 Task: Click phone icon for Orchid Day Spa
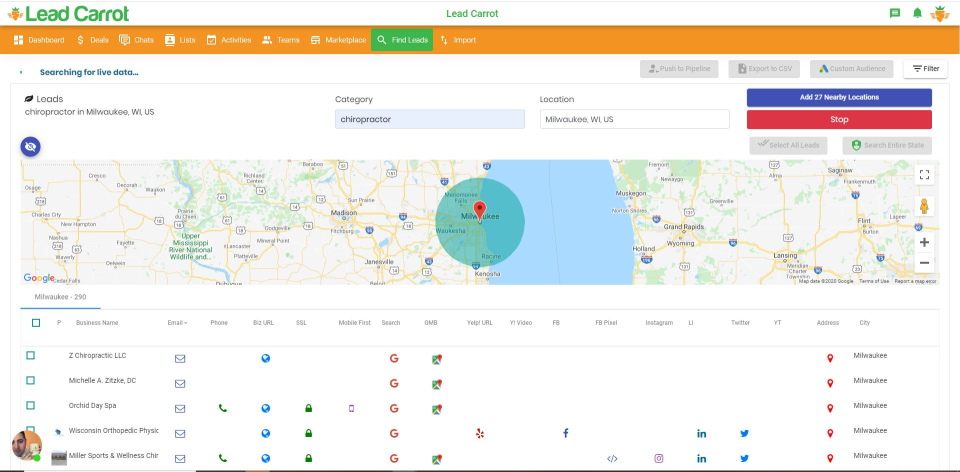coord(223,408)
